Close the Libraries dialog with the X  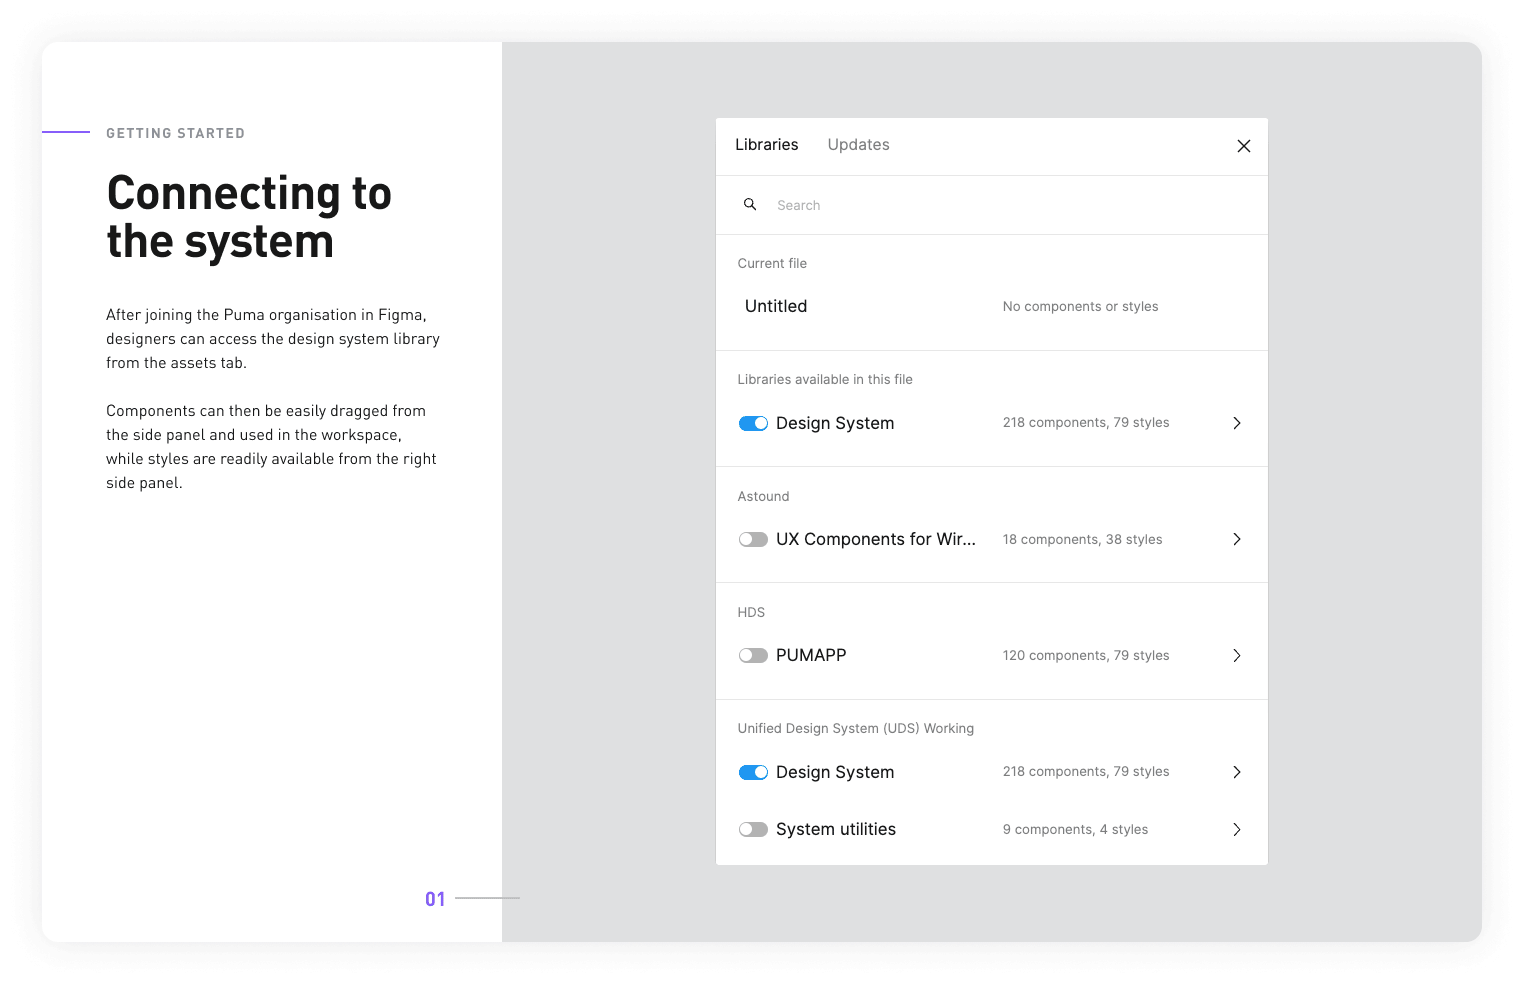1243,146
